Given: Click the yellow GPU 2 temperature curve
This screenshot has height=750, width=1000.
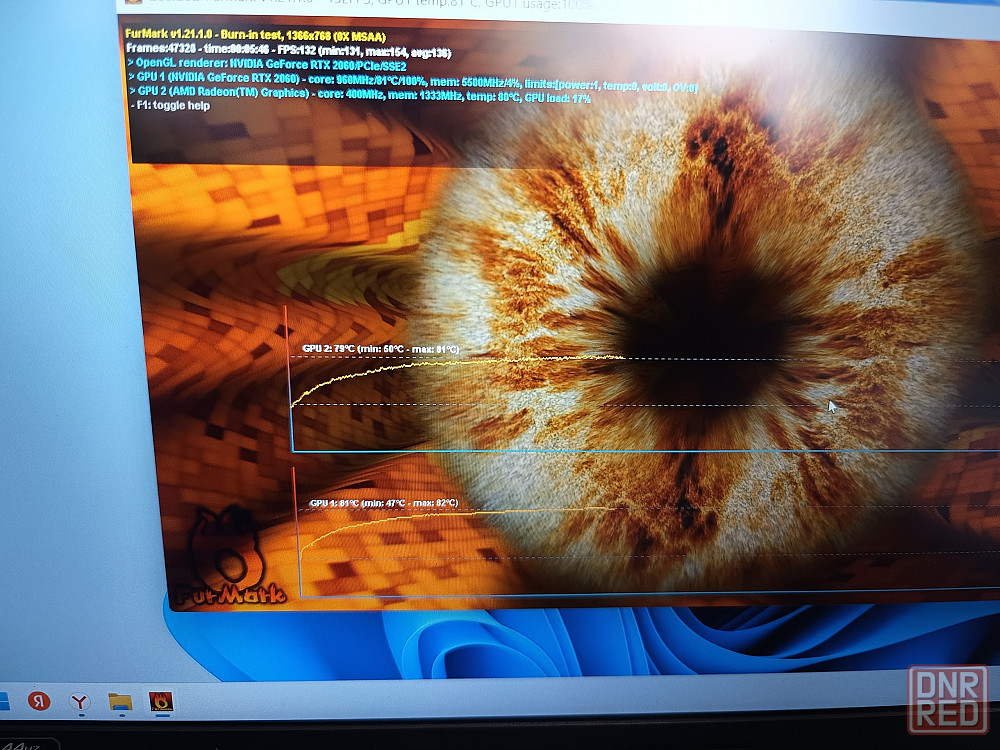Looking at the screenshot, I should (x=446, y=363).
